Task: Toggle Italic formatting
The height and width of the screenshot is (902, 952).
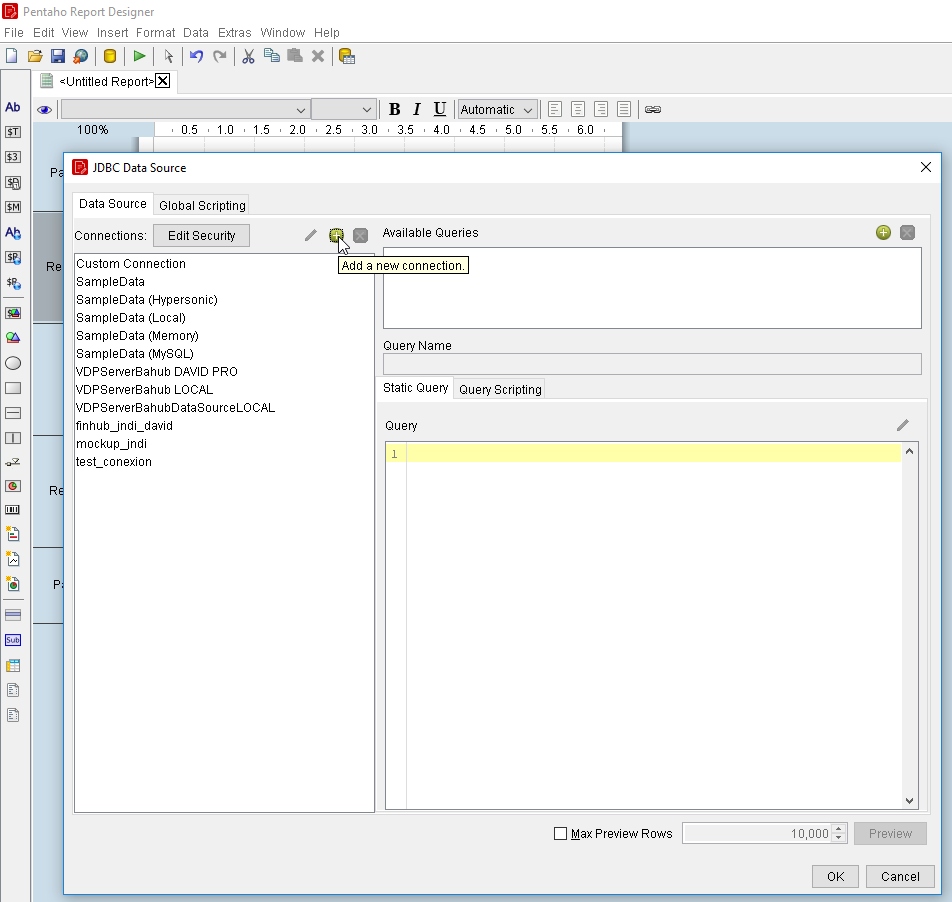Action: click(x=416, y=109)
